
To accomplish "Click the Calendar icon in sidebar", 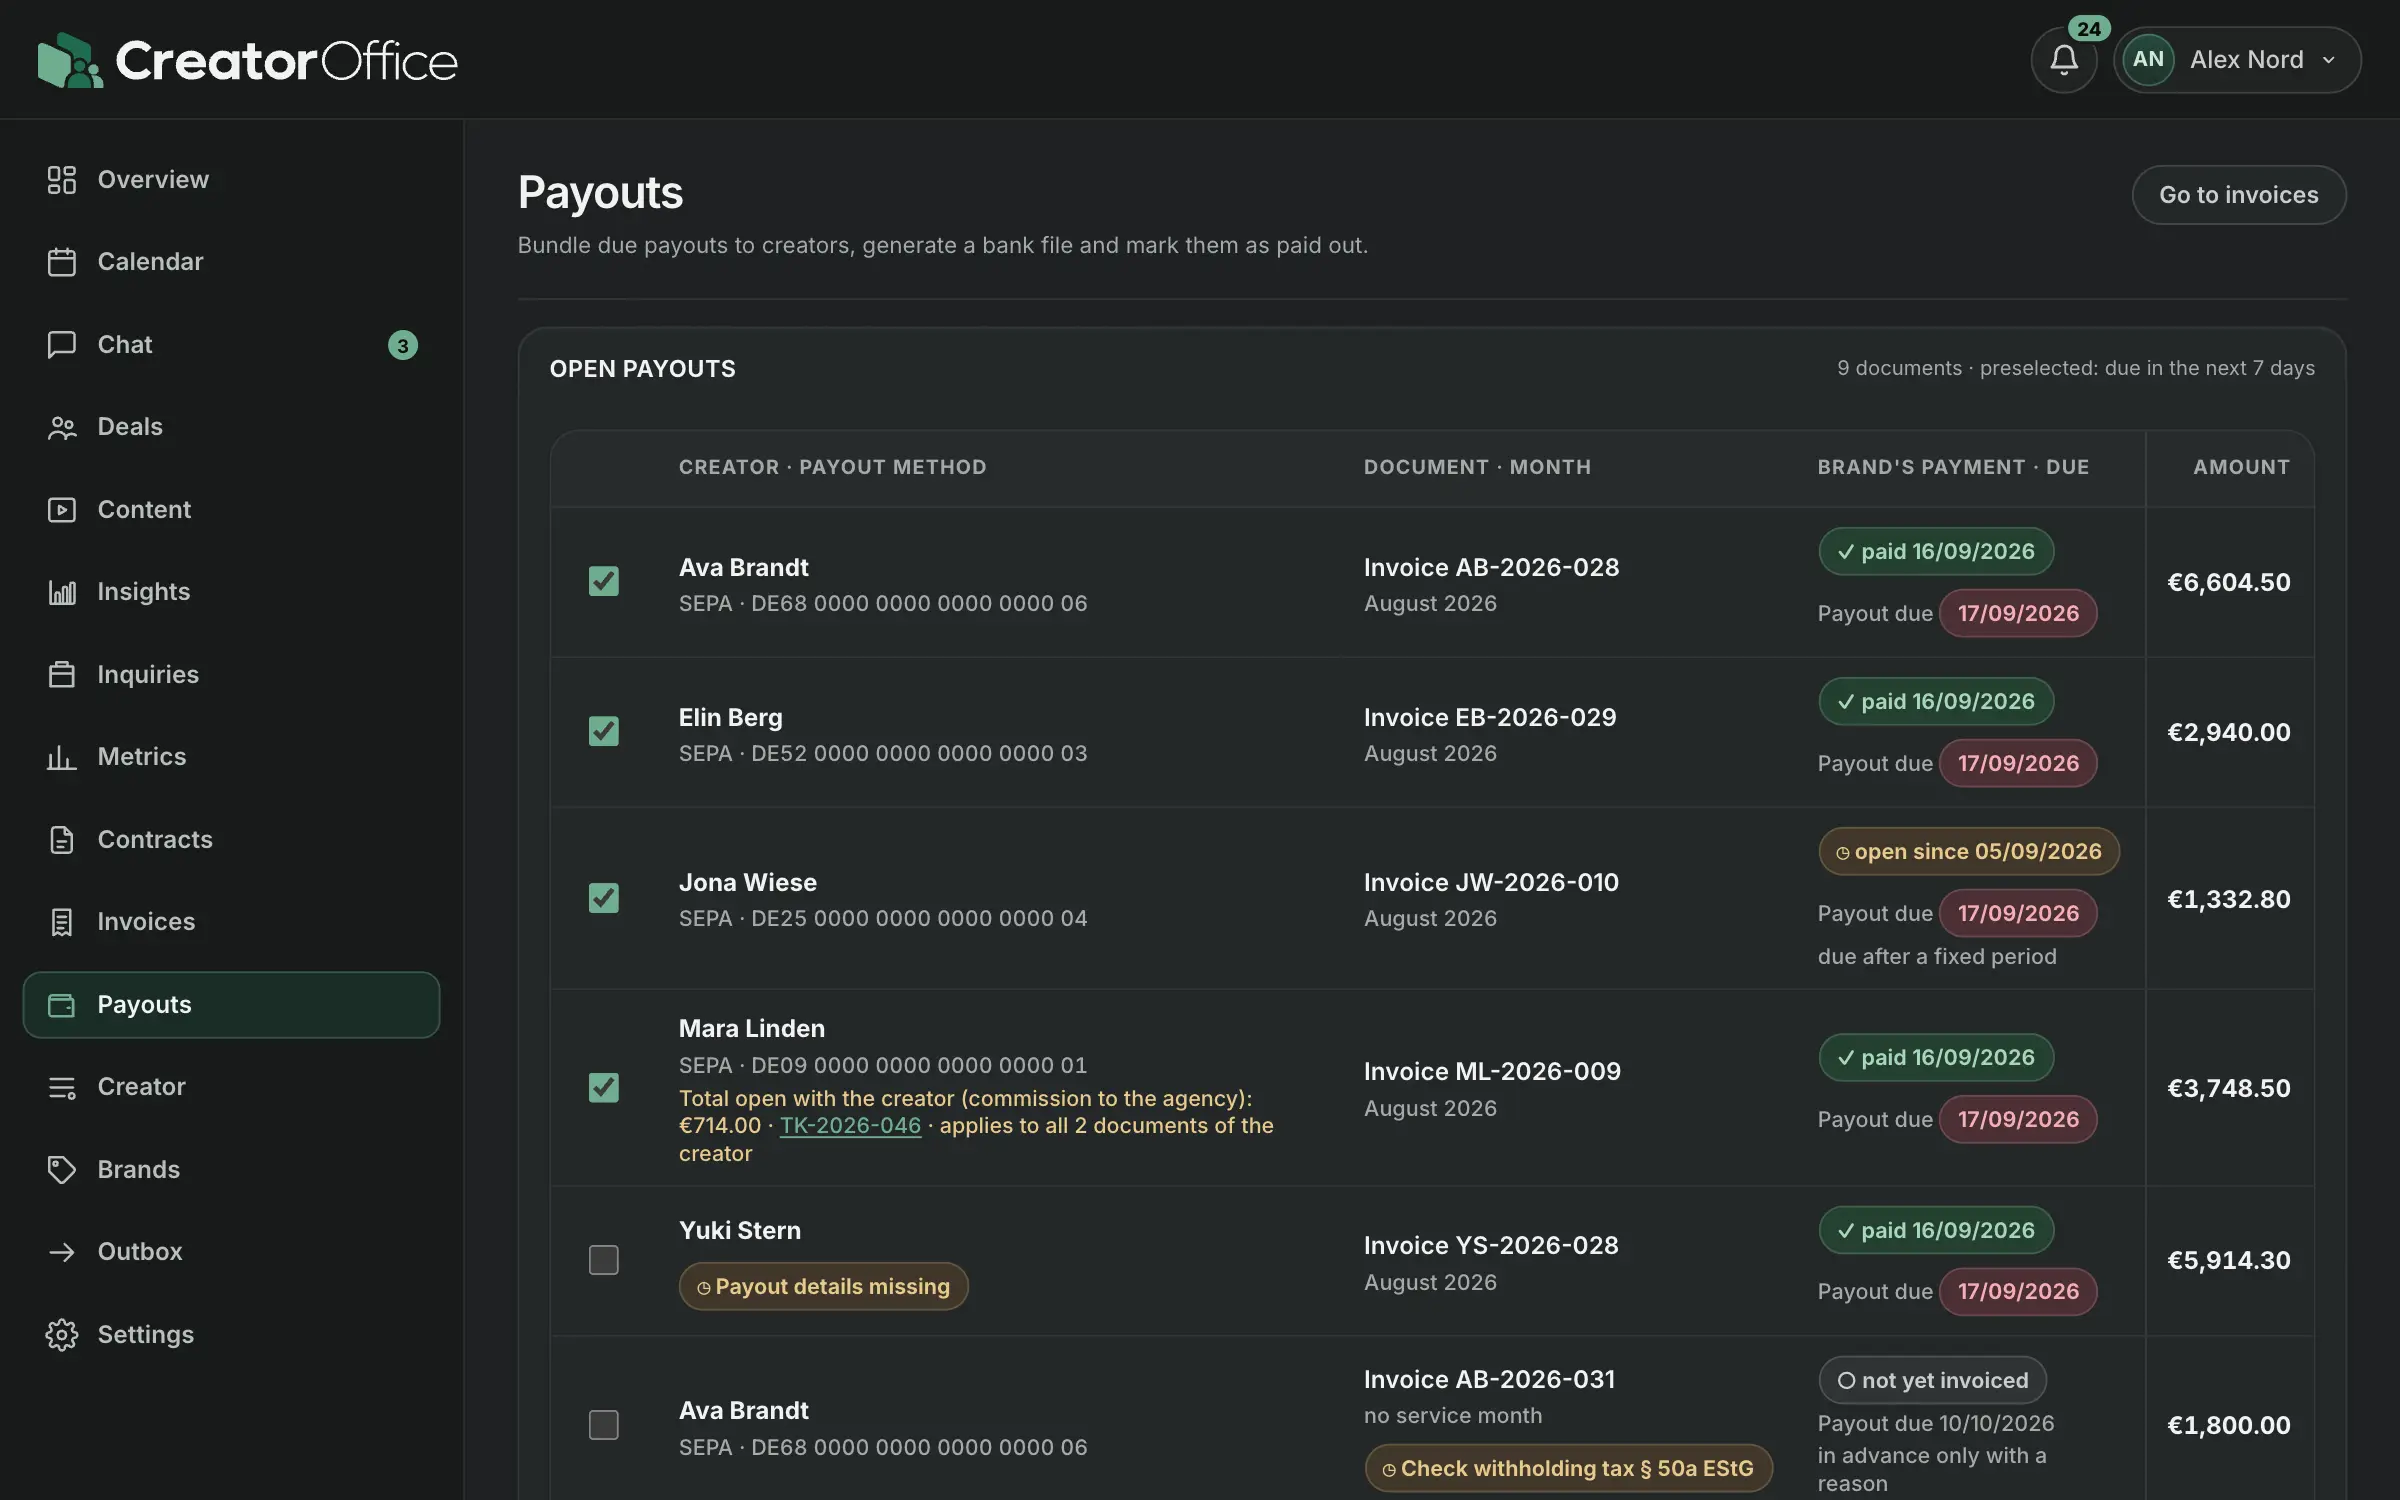I will [x=62, y=262].
